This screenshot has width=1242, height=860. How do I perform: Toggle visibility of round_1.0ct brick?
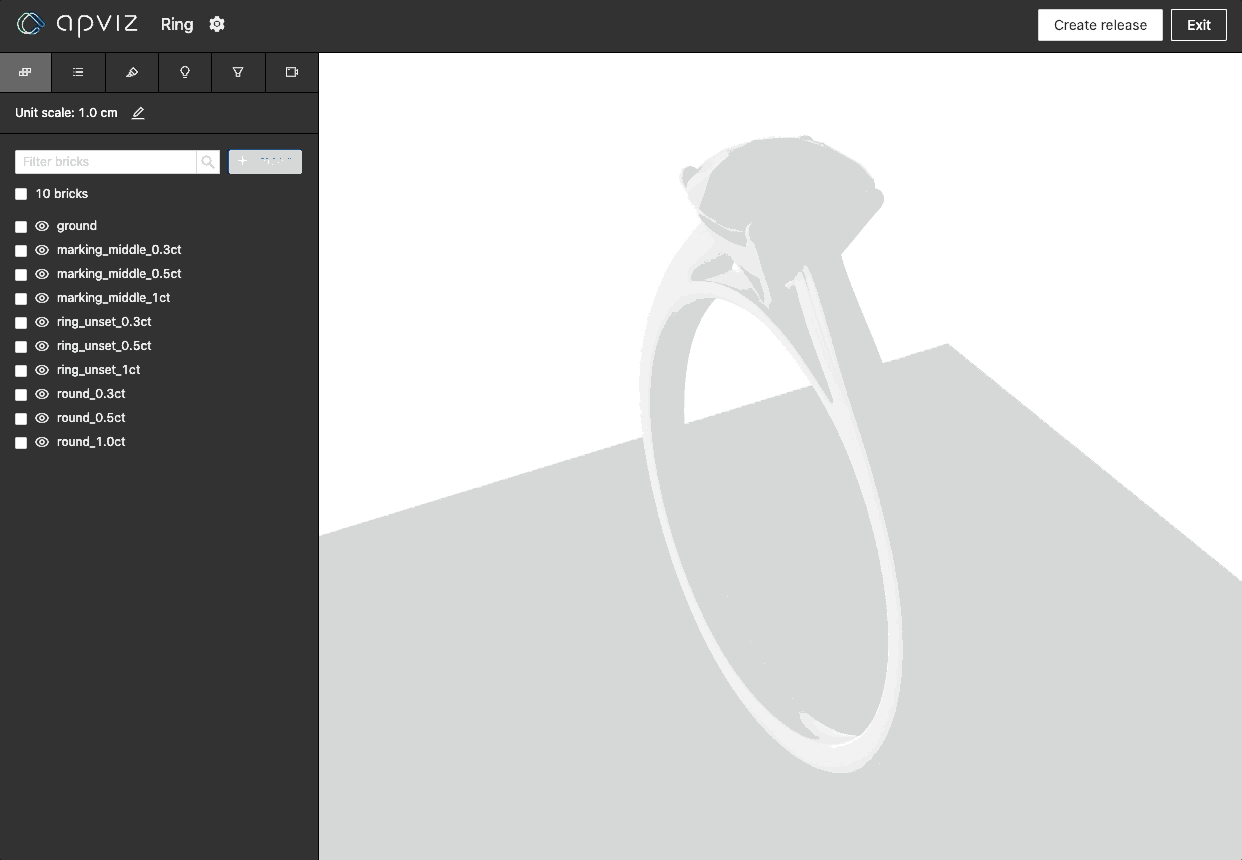42,442
